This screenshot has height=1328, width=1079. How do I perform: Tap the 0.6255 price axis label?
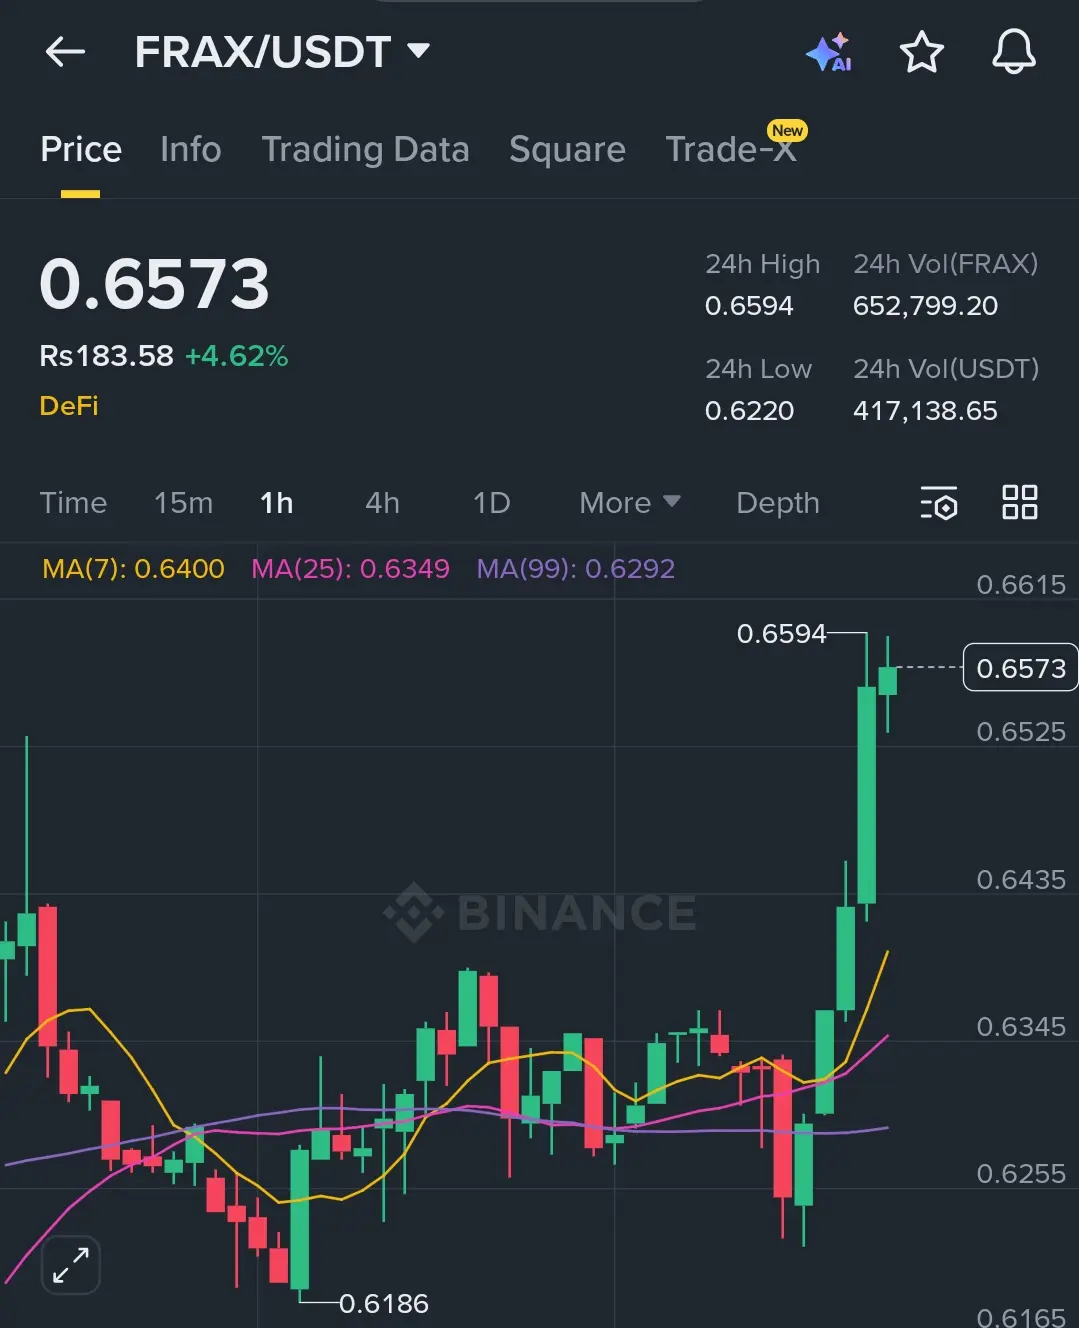(x=1021, y=1174)
